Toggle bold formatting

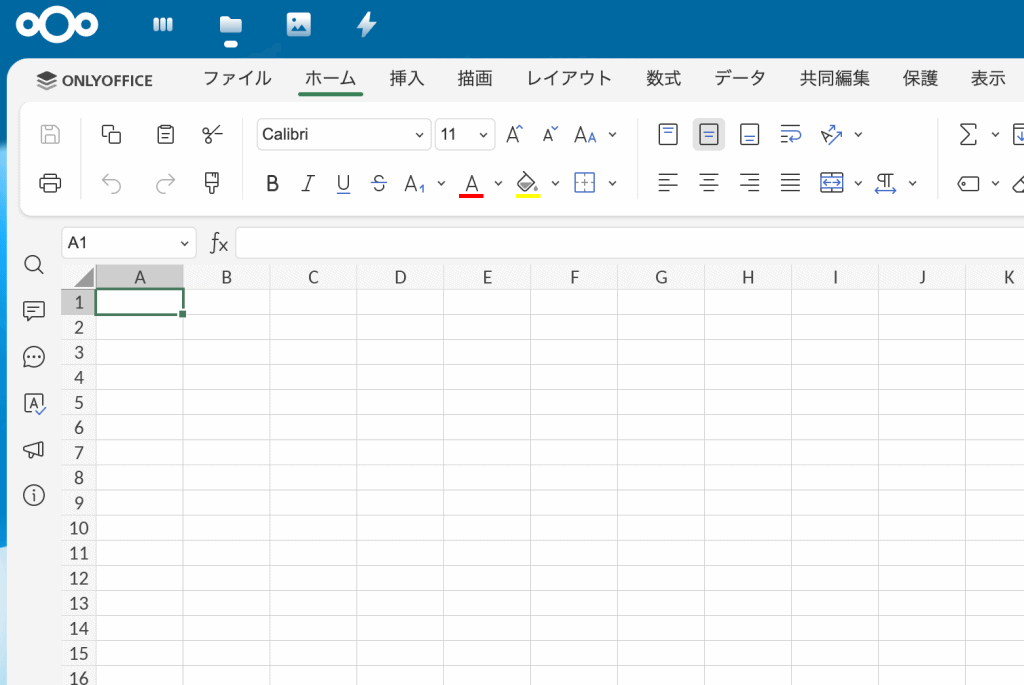[x=272, y=183]
